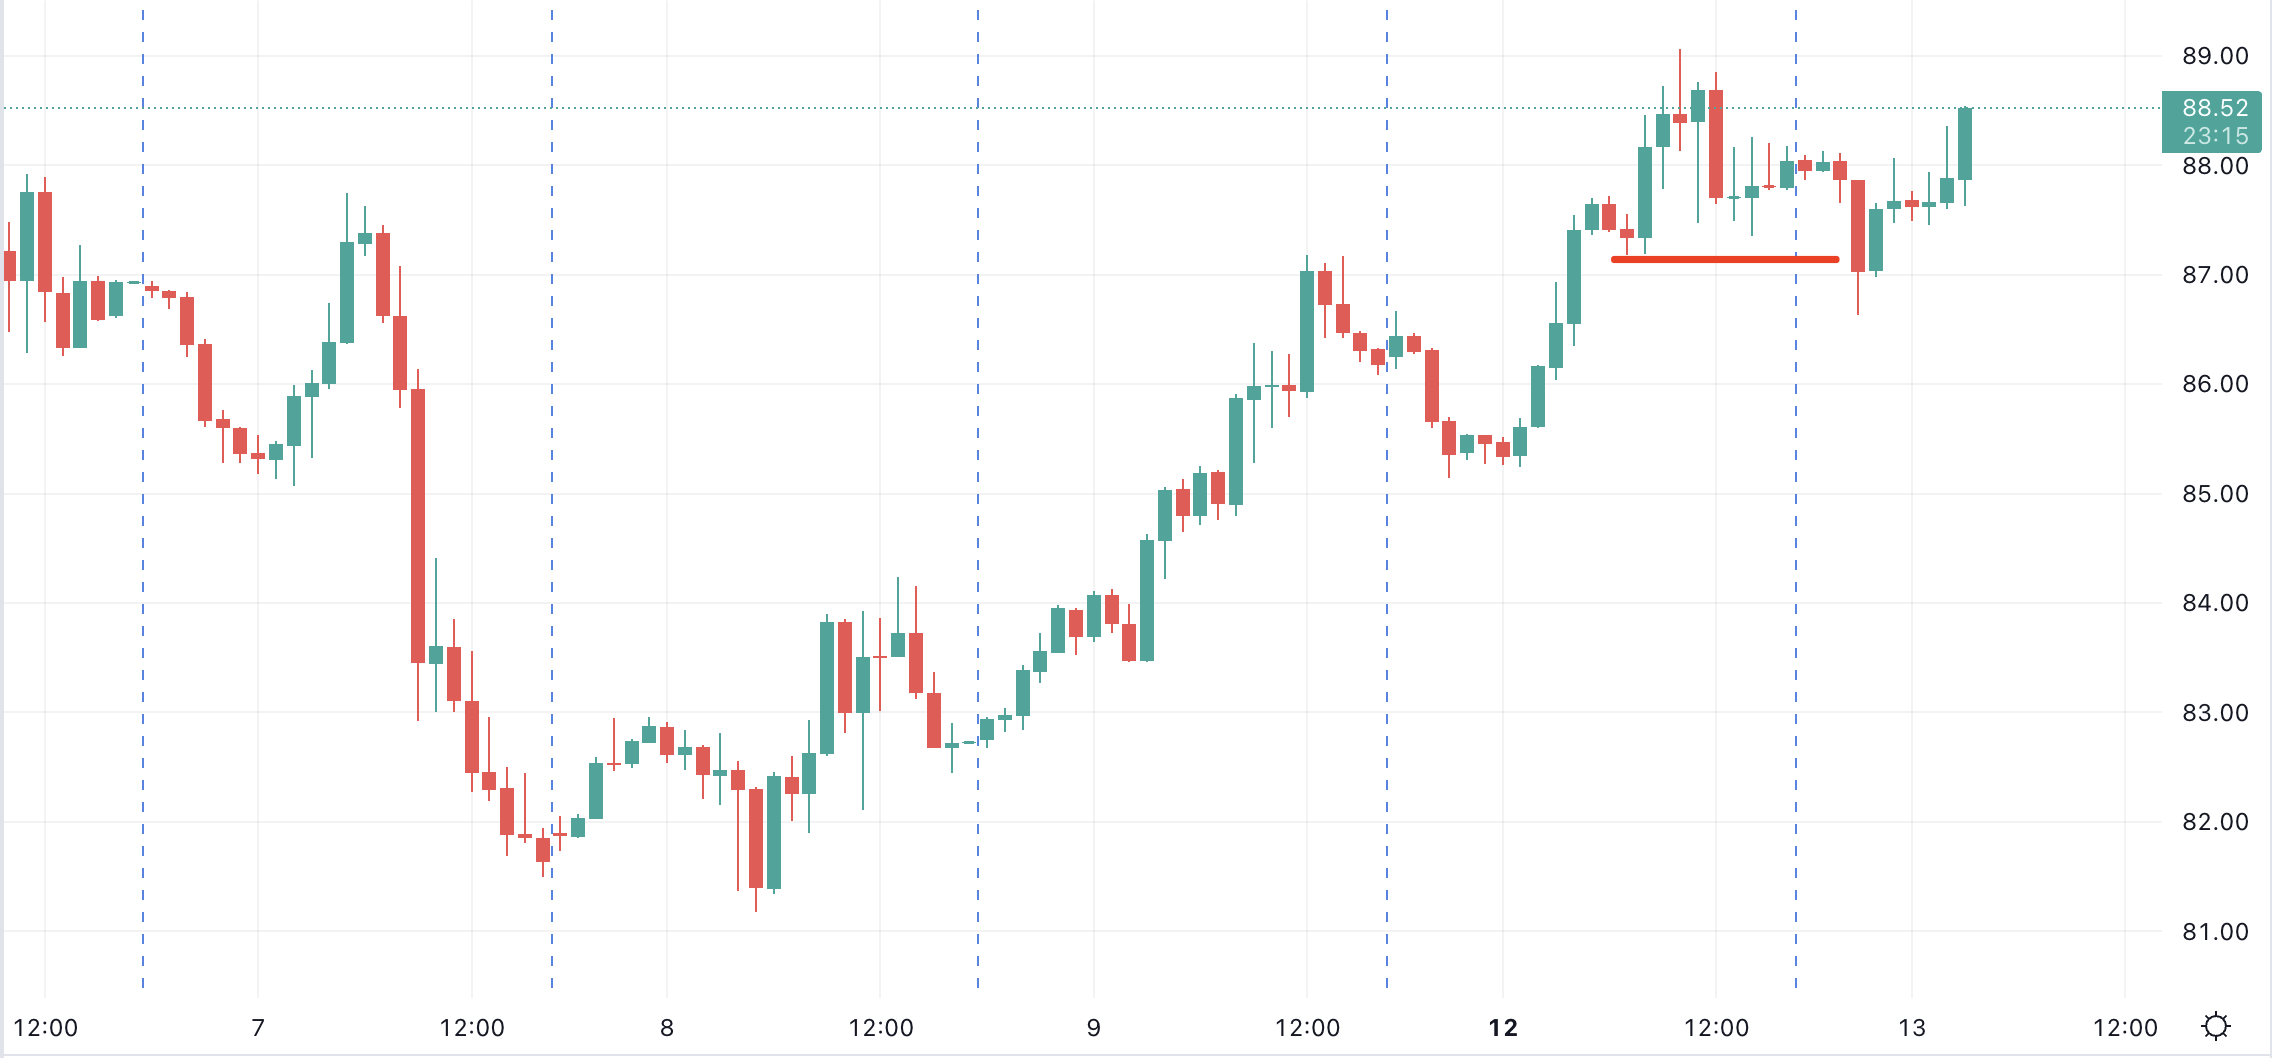Open chart settings gear icon

coord(2216,1027)
